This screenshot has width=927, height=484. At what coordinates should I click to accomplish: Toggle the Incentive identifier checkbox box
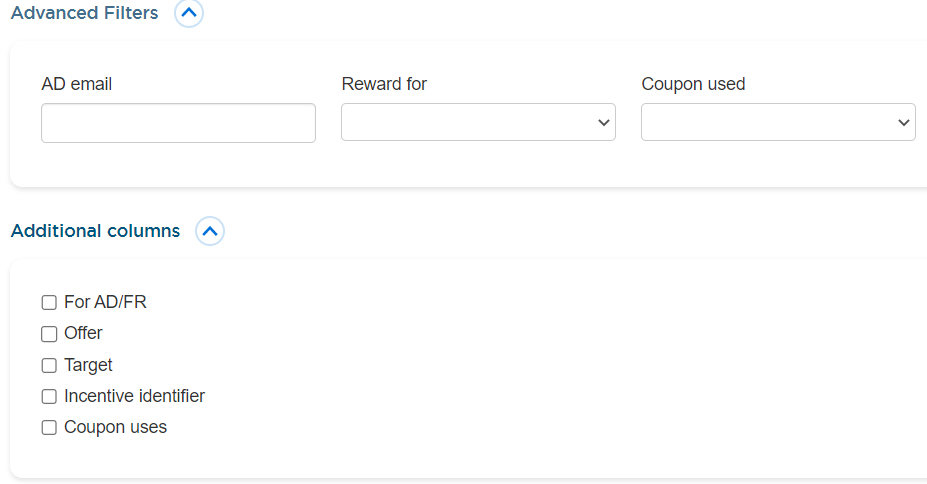(x=49, y=396)
